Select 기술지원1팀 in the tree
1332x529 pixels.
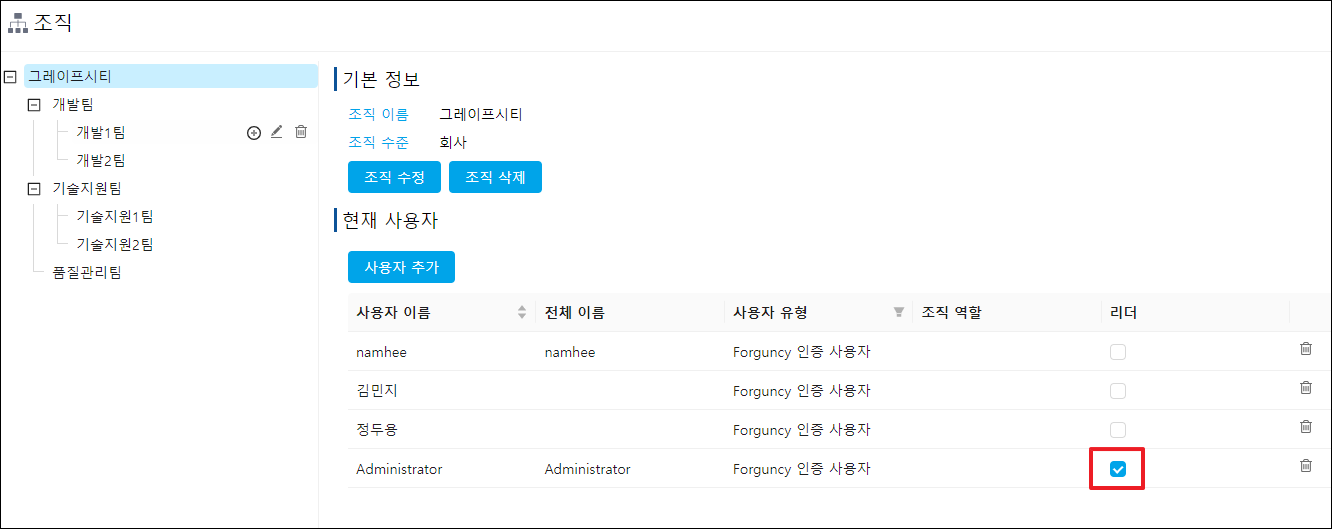coord(114,216)
